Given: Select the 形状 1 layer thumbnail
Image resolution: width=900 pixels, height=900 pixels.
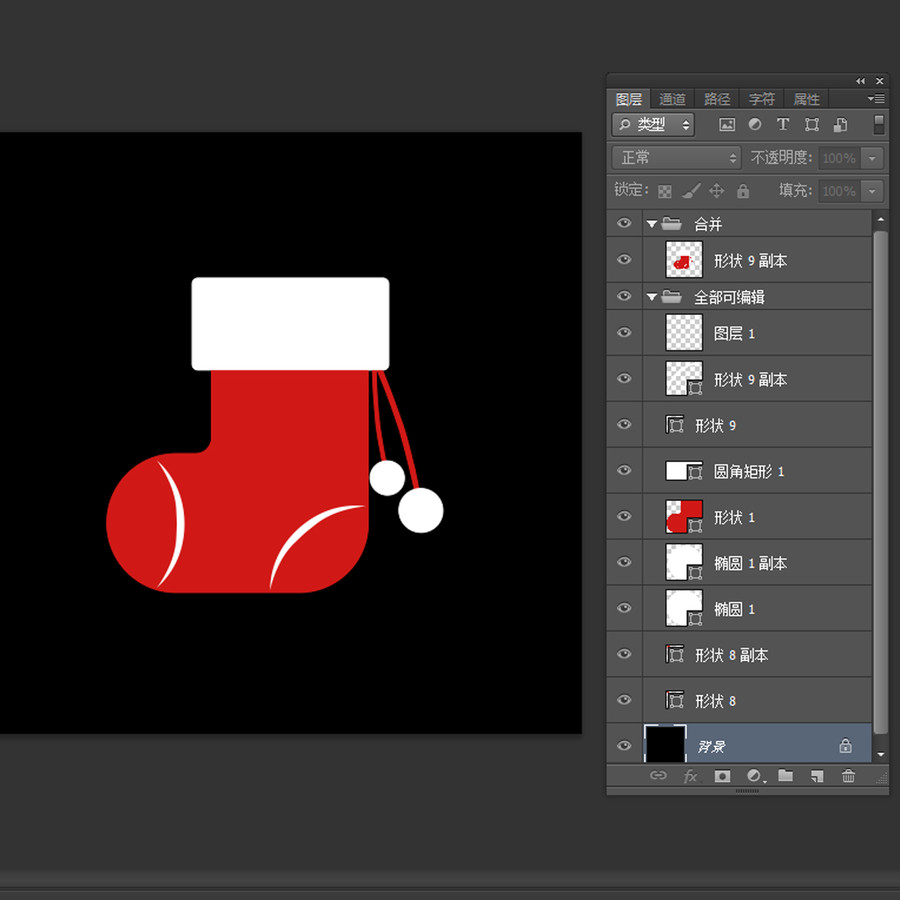Looking at the screenshot, I should click(684, 517).
